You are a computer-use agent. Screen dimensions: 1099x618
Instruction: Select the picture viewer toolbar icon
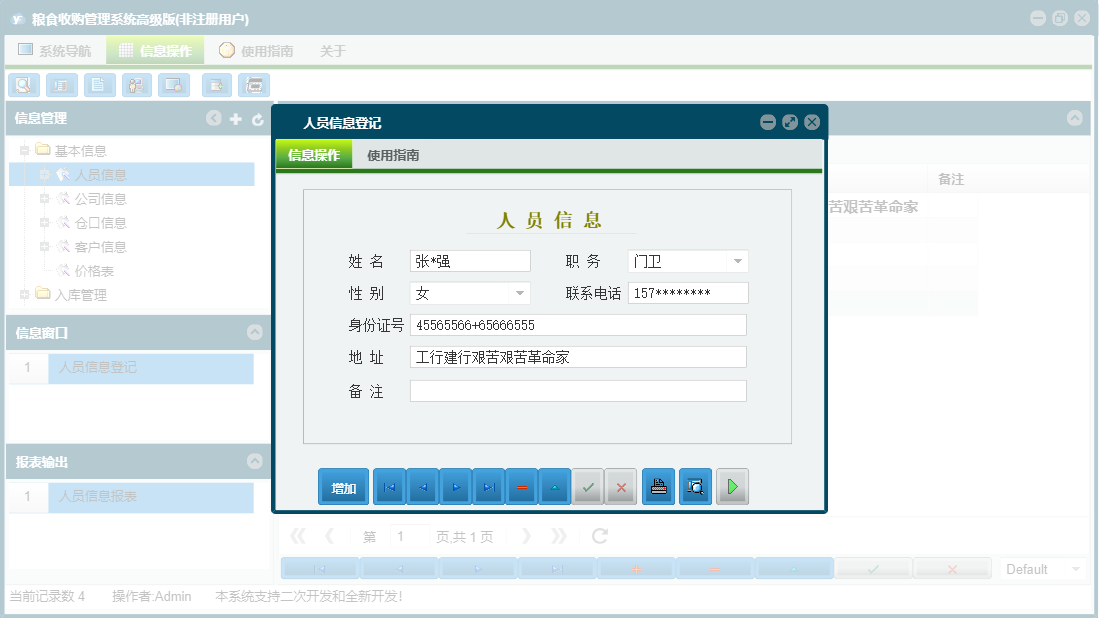(x=173, y=85)
